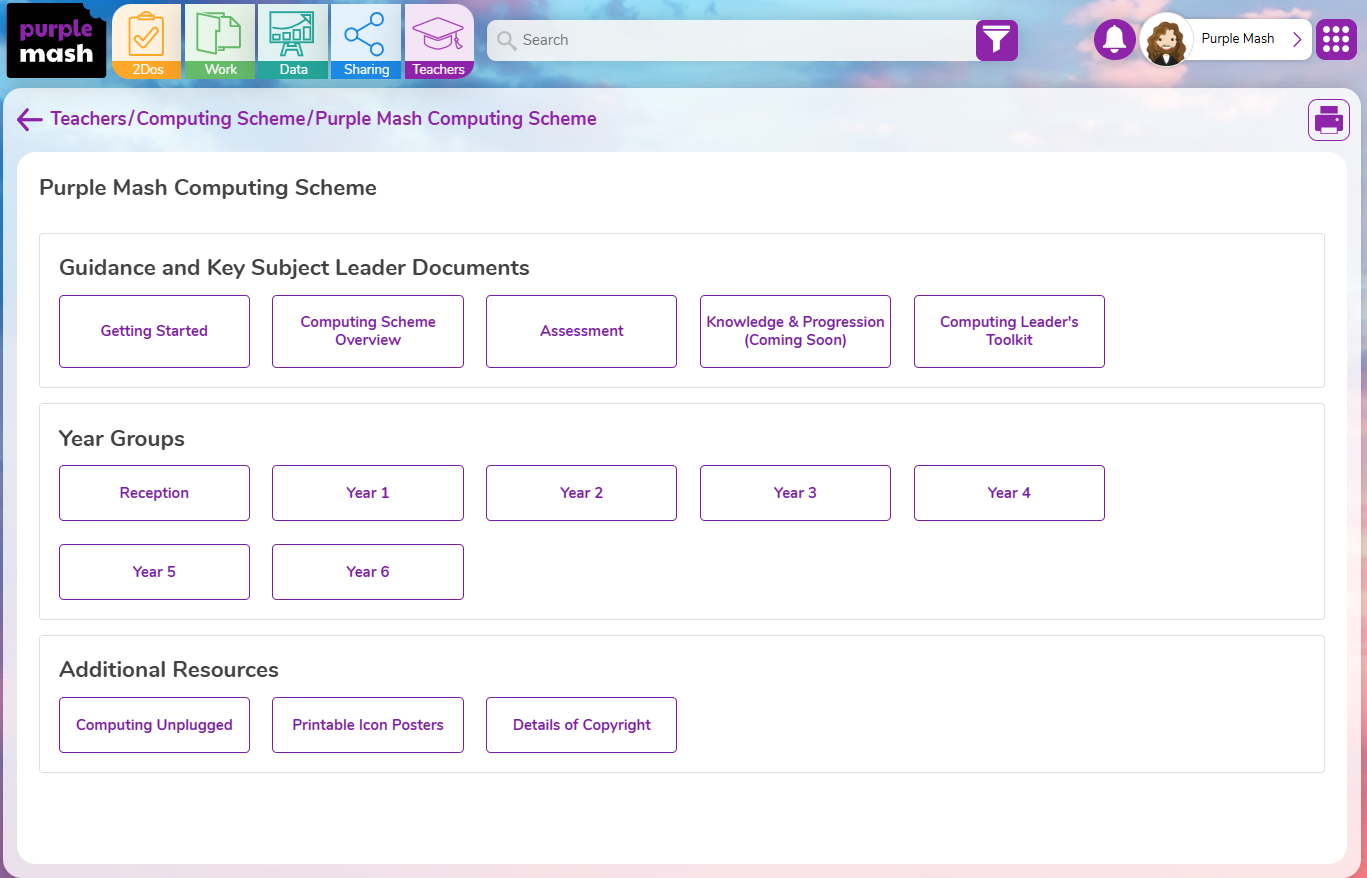Select the Year 3 group

click(795, 493)
